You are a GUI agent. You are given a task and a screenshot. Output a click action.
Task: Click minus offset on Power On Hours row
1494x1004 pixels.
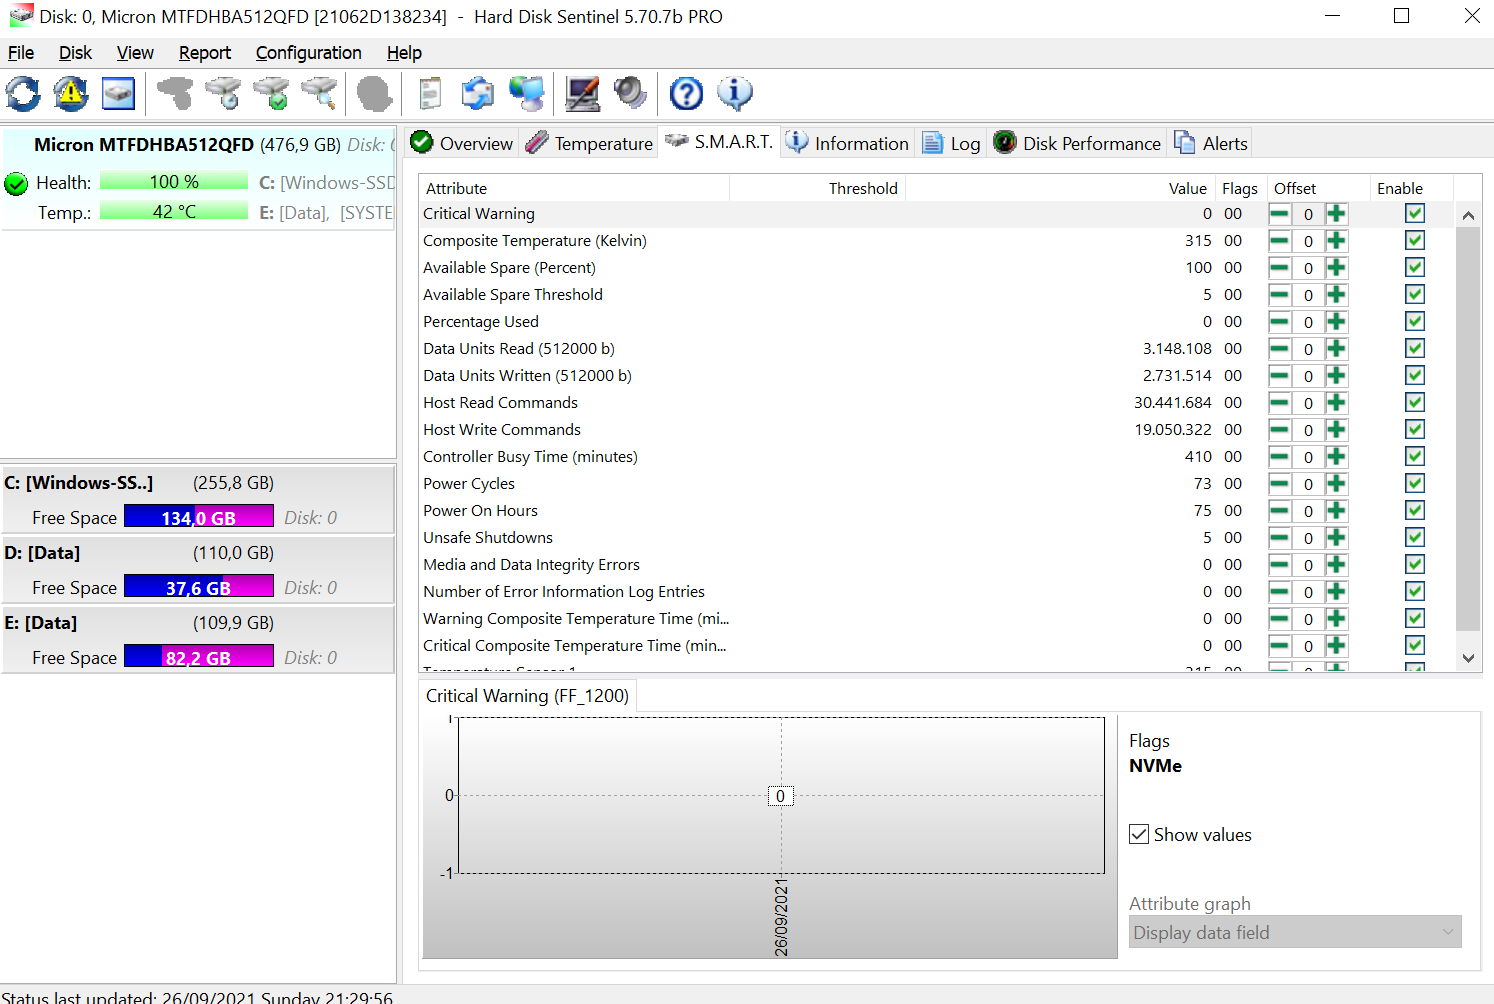pos(1279,511)
